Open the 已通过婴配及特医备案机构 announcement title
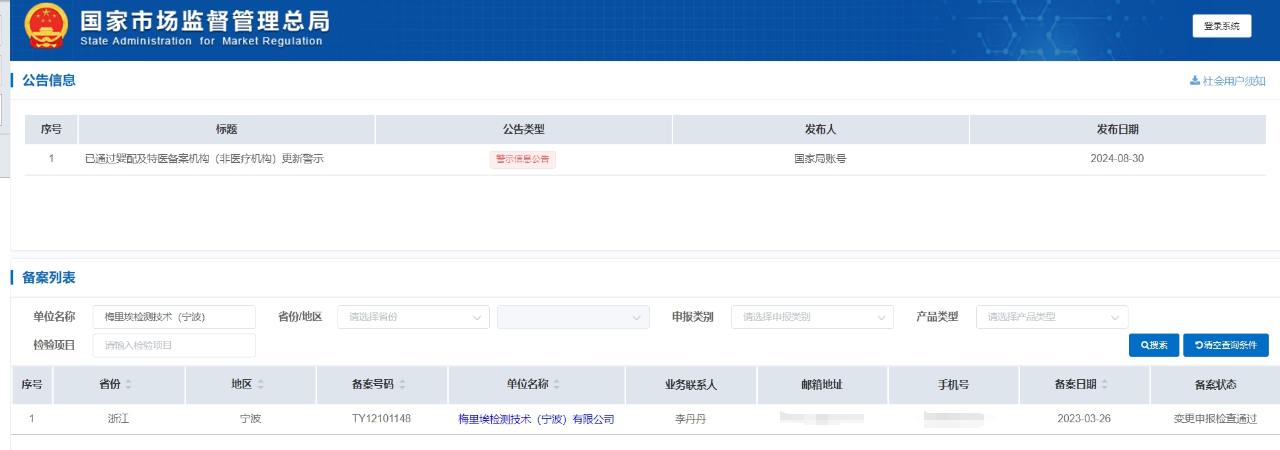The height and width of the screenshot is (450, 1280). 205,159
